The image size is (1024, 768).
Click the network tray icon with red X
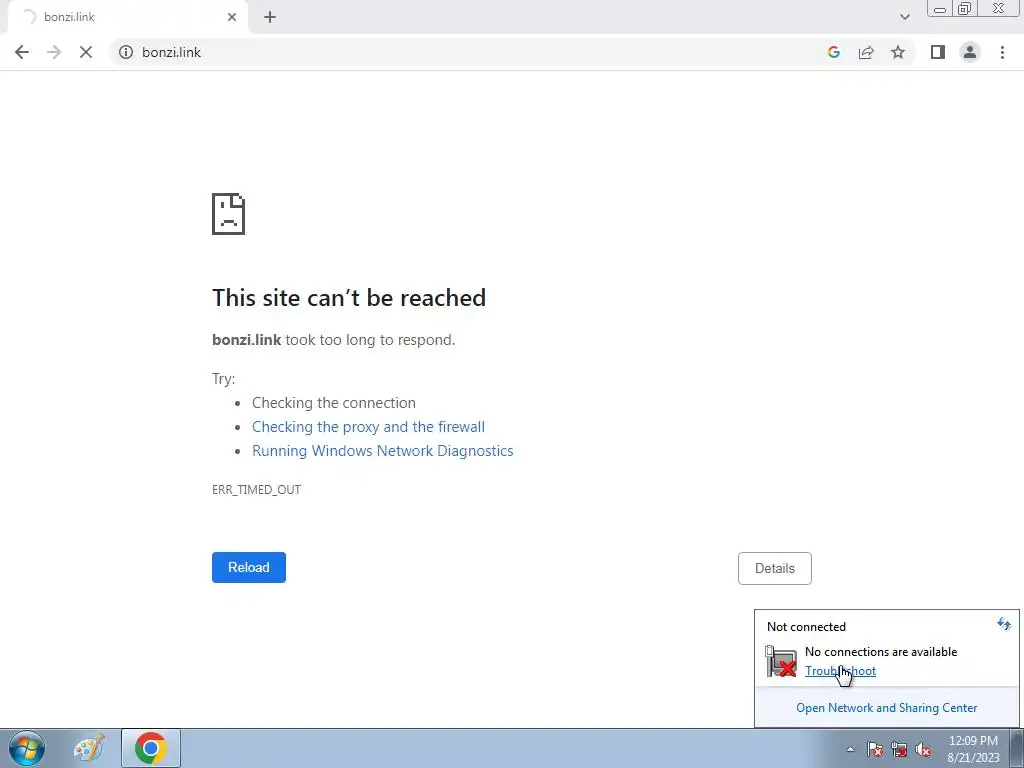click(x=899, y=749)
